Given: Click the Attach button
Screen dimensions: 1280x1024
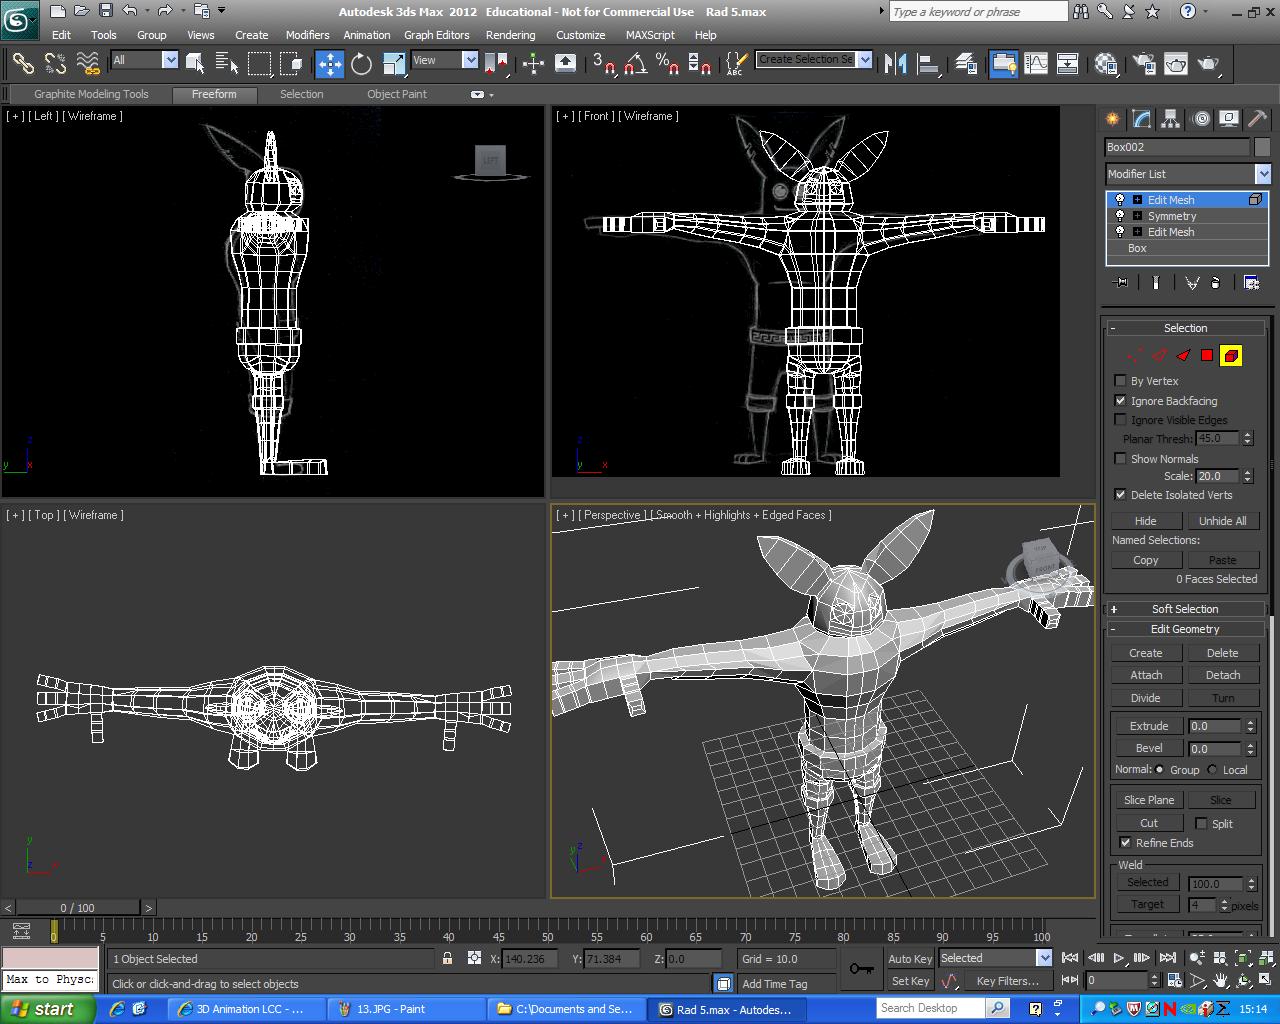Looking at the screenshot, I should tap(1146, 675).
